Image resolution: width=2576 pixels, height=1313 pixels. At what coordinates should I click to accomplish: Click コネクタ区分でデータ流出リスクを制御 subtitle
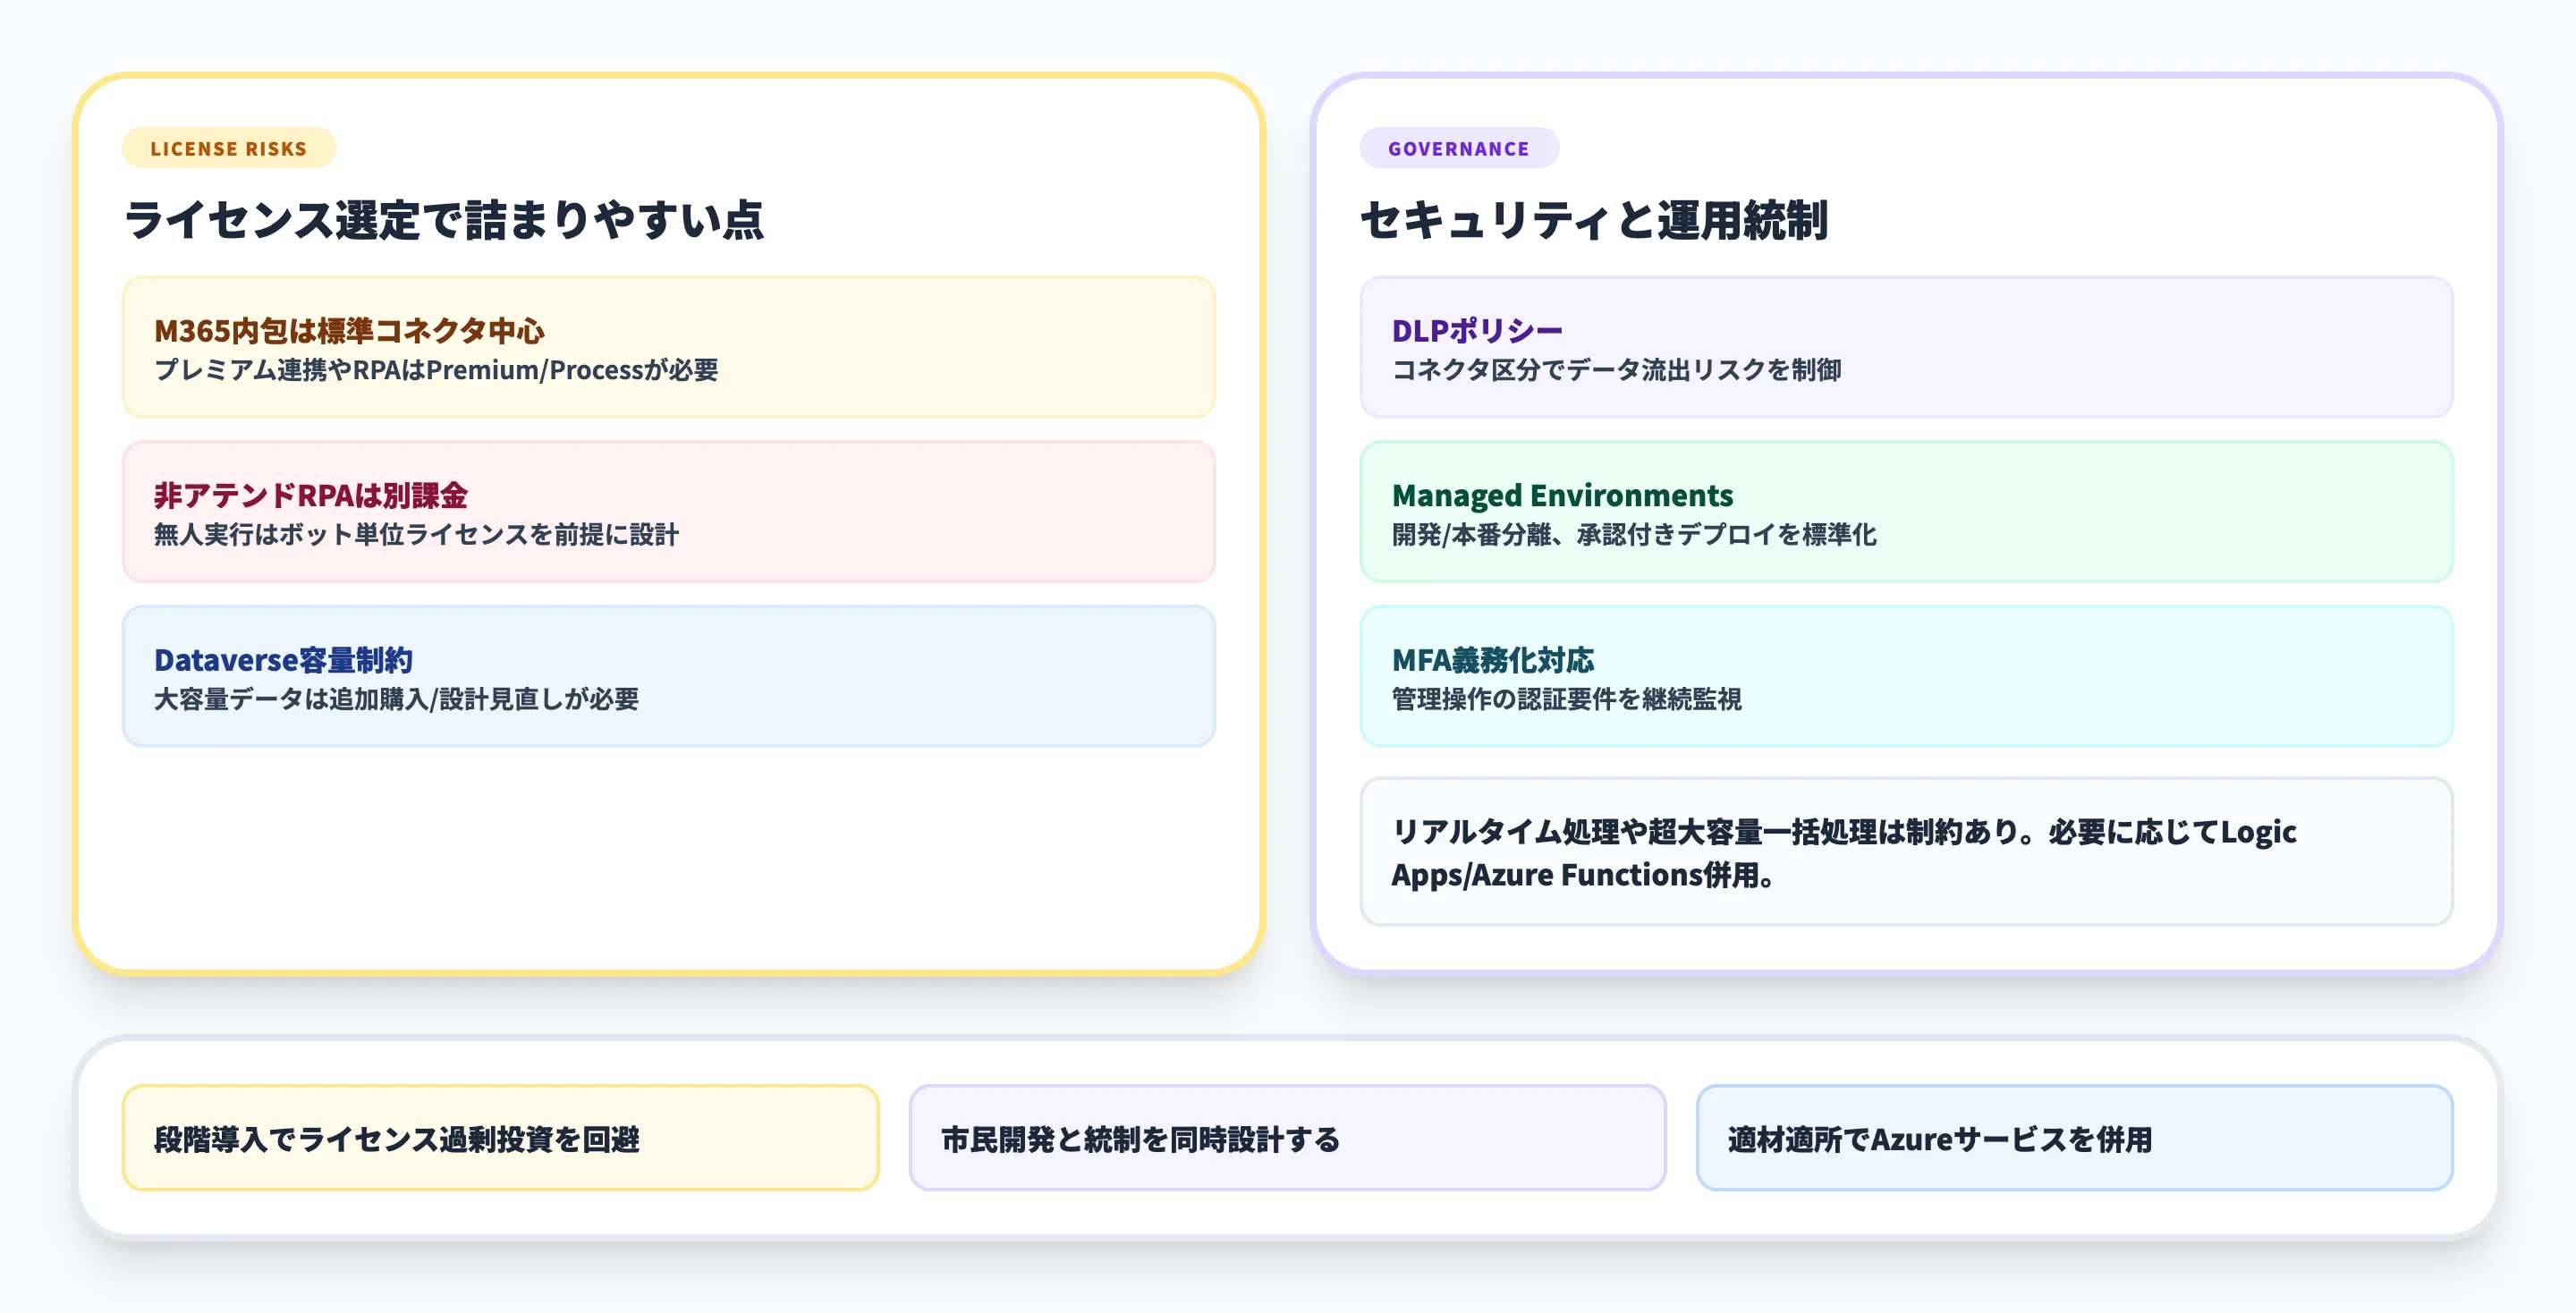(1618, 370)
